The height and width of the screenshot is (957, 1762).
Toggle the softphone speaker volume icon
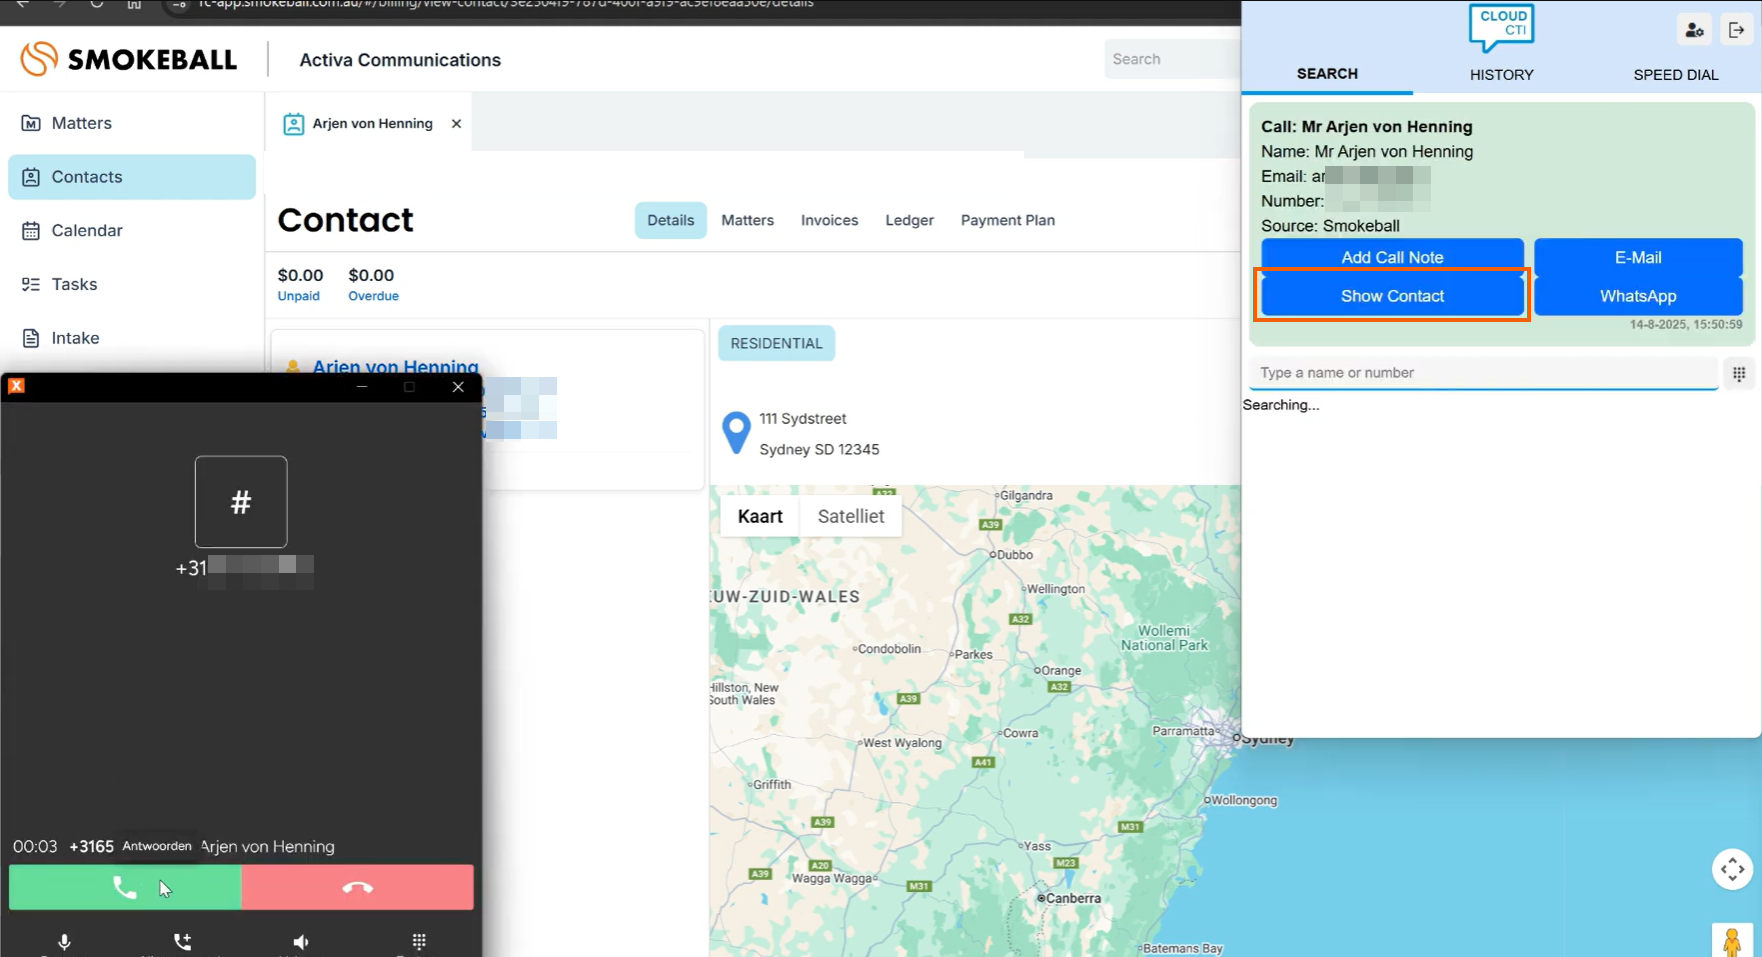click(301, 942)
